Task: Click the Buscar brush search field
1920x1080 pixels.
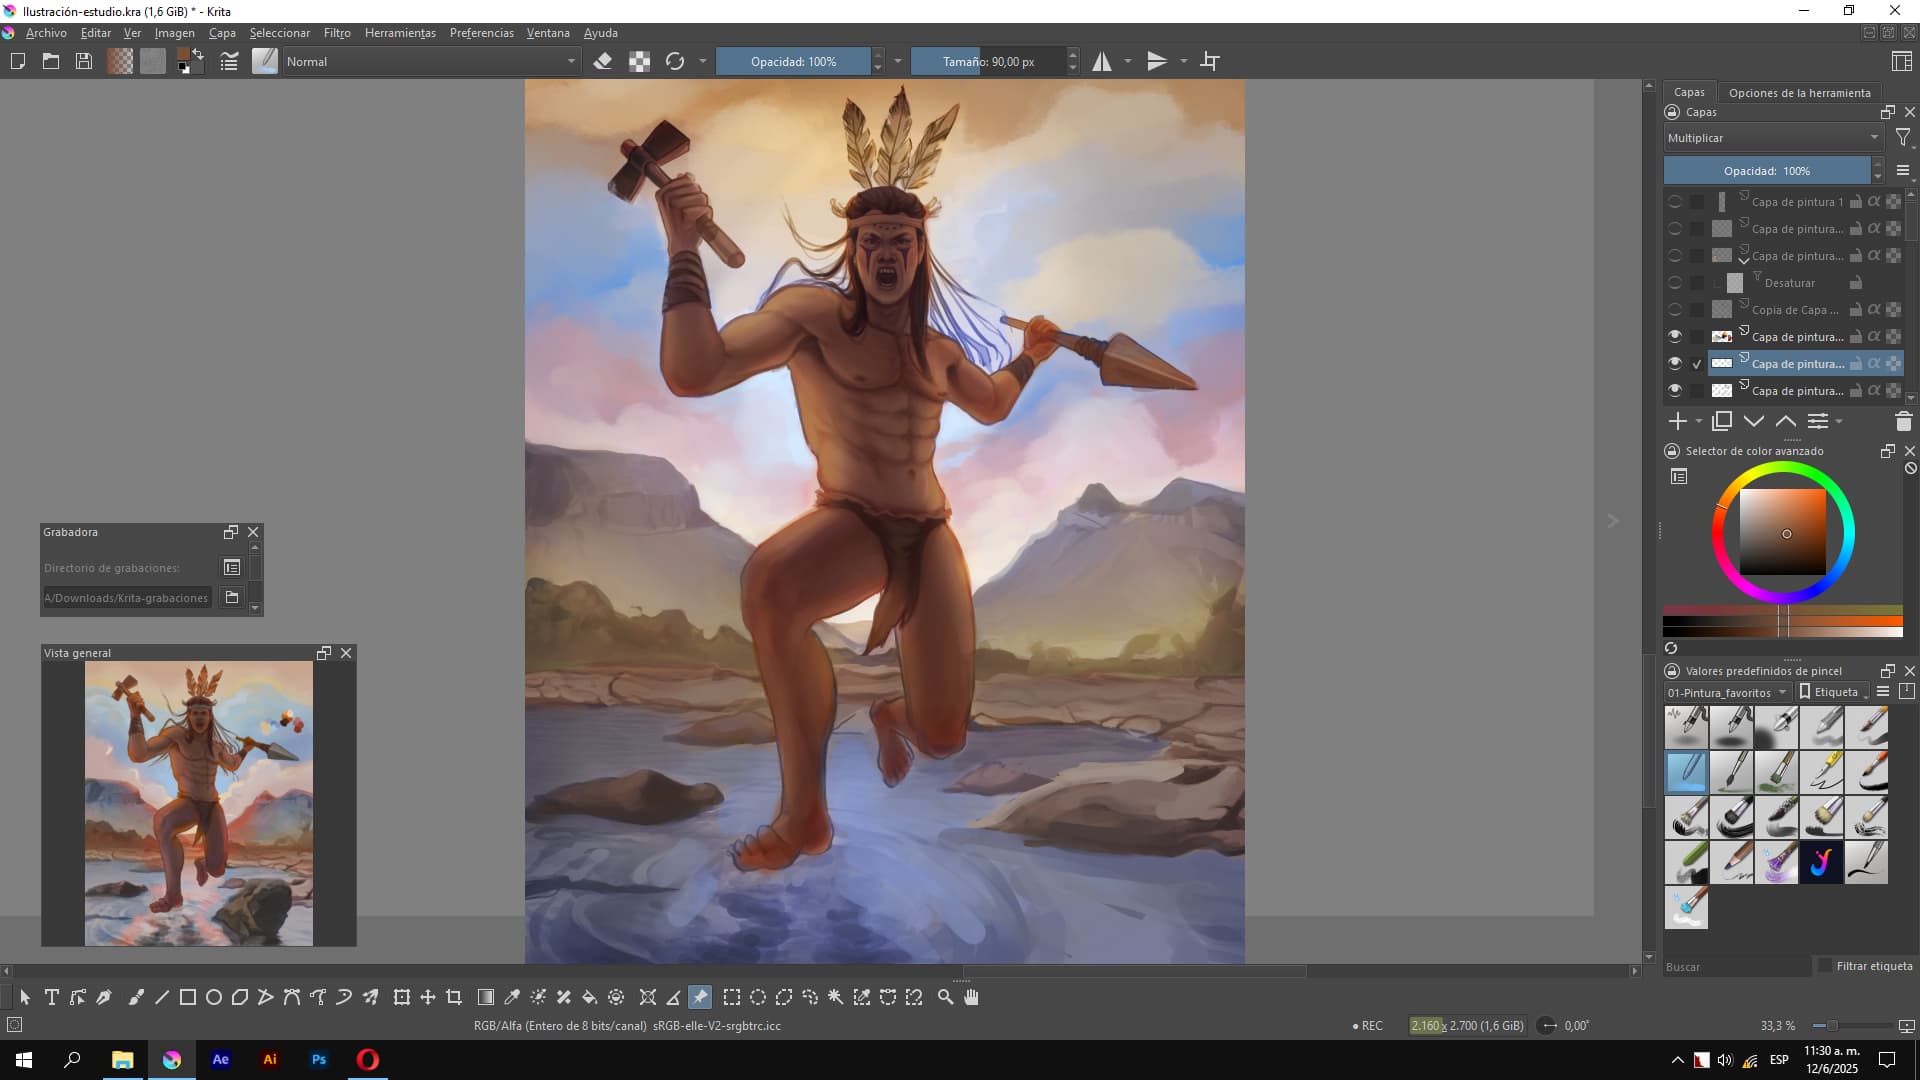Action: point(1735,967)
